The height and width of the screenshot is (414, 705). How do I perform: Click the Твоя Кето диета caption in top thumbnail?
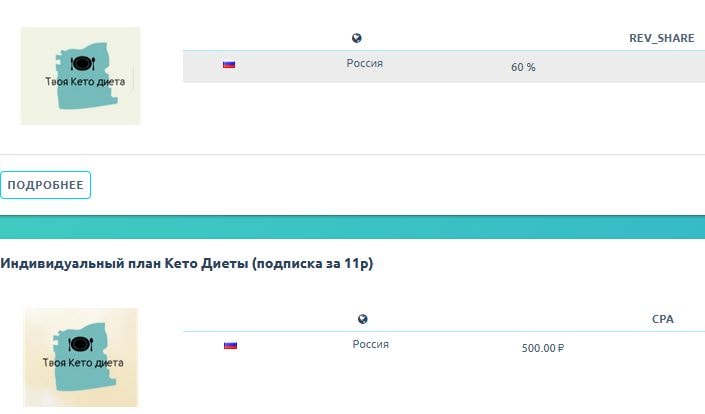[x=85, y=82]
